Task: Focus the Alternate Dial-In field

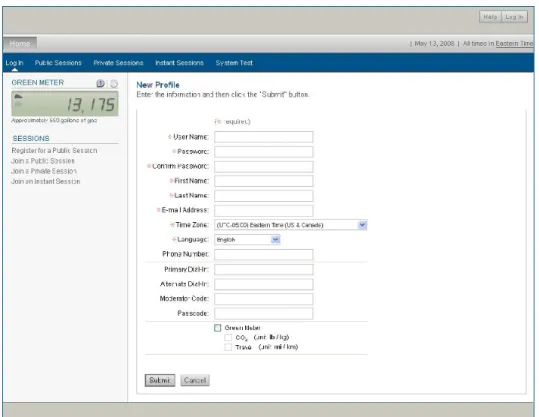Action: point(264,284)
